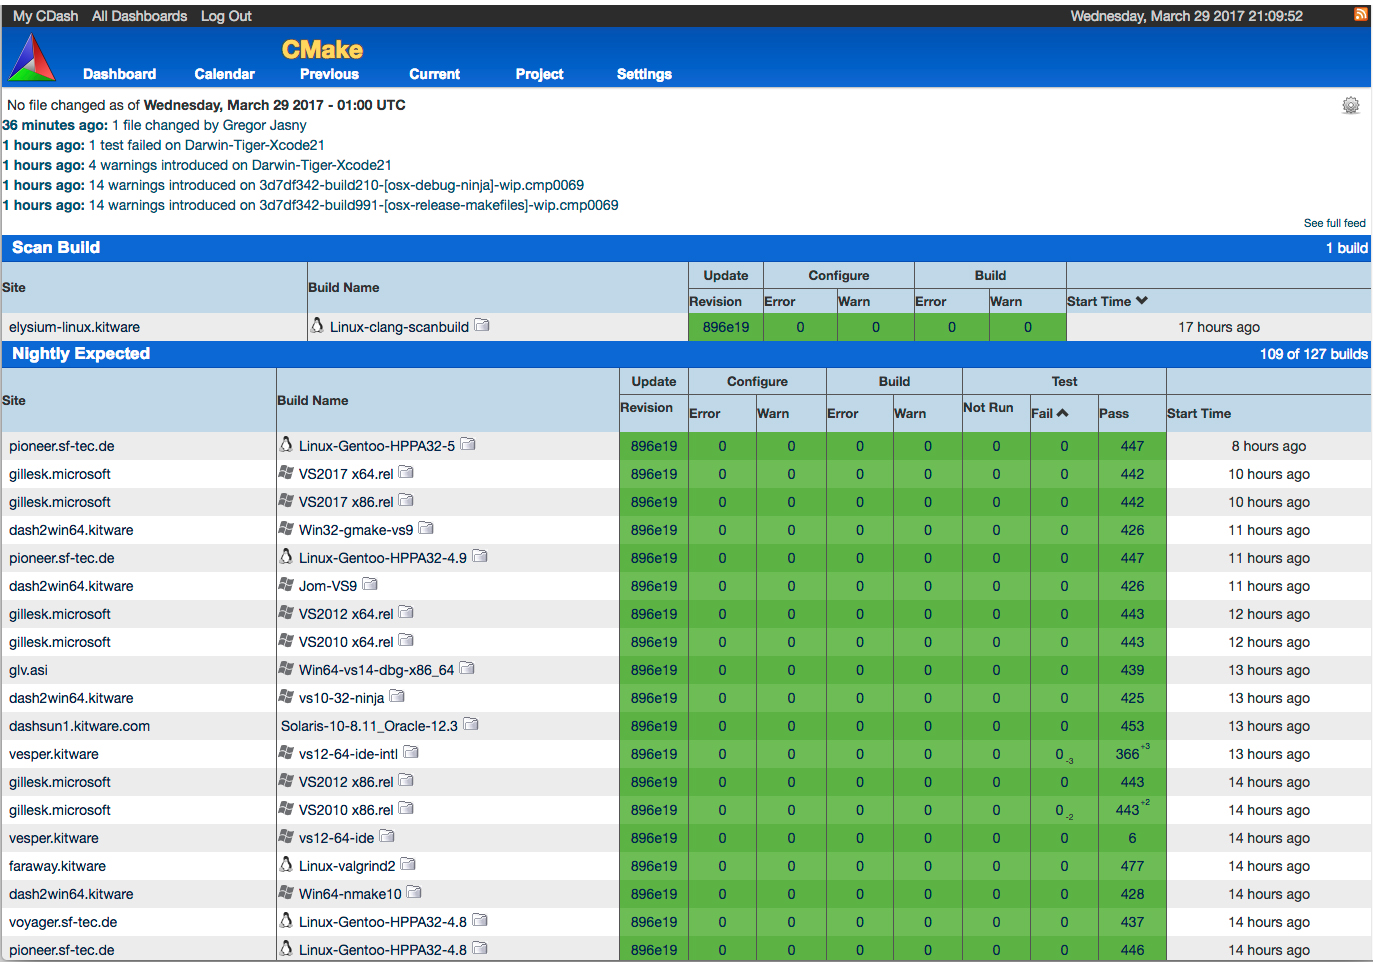Click the 17 hours ago start time
The width and height of the screenshot is (1373, 967).
(x=1219, y=327)
